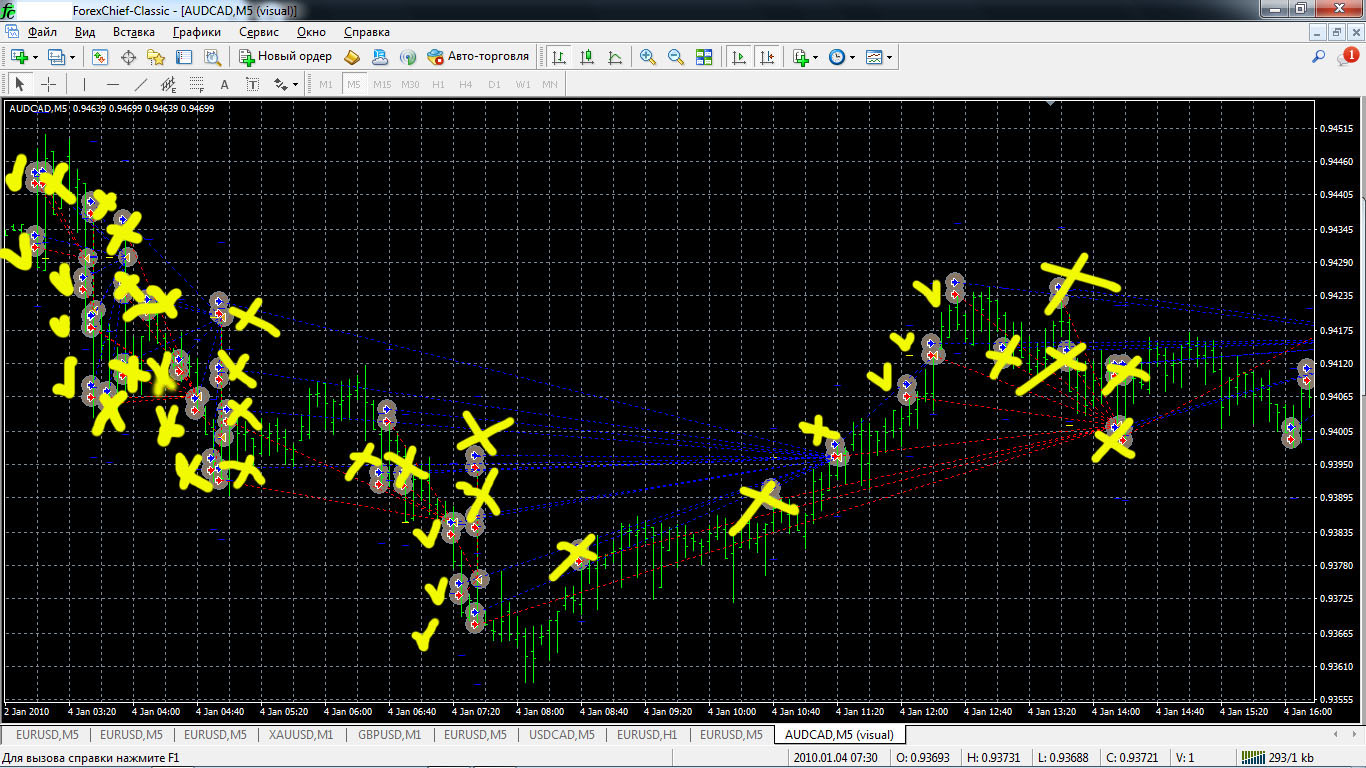Open the Market Watch window icon
1366x768 pixels.
100,57
